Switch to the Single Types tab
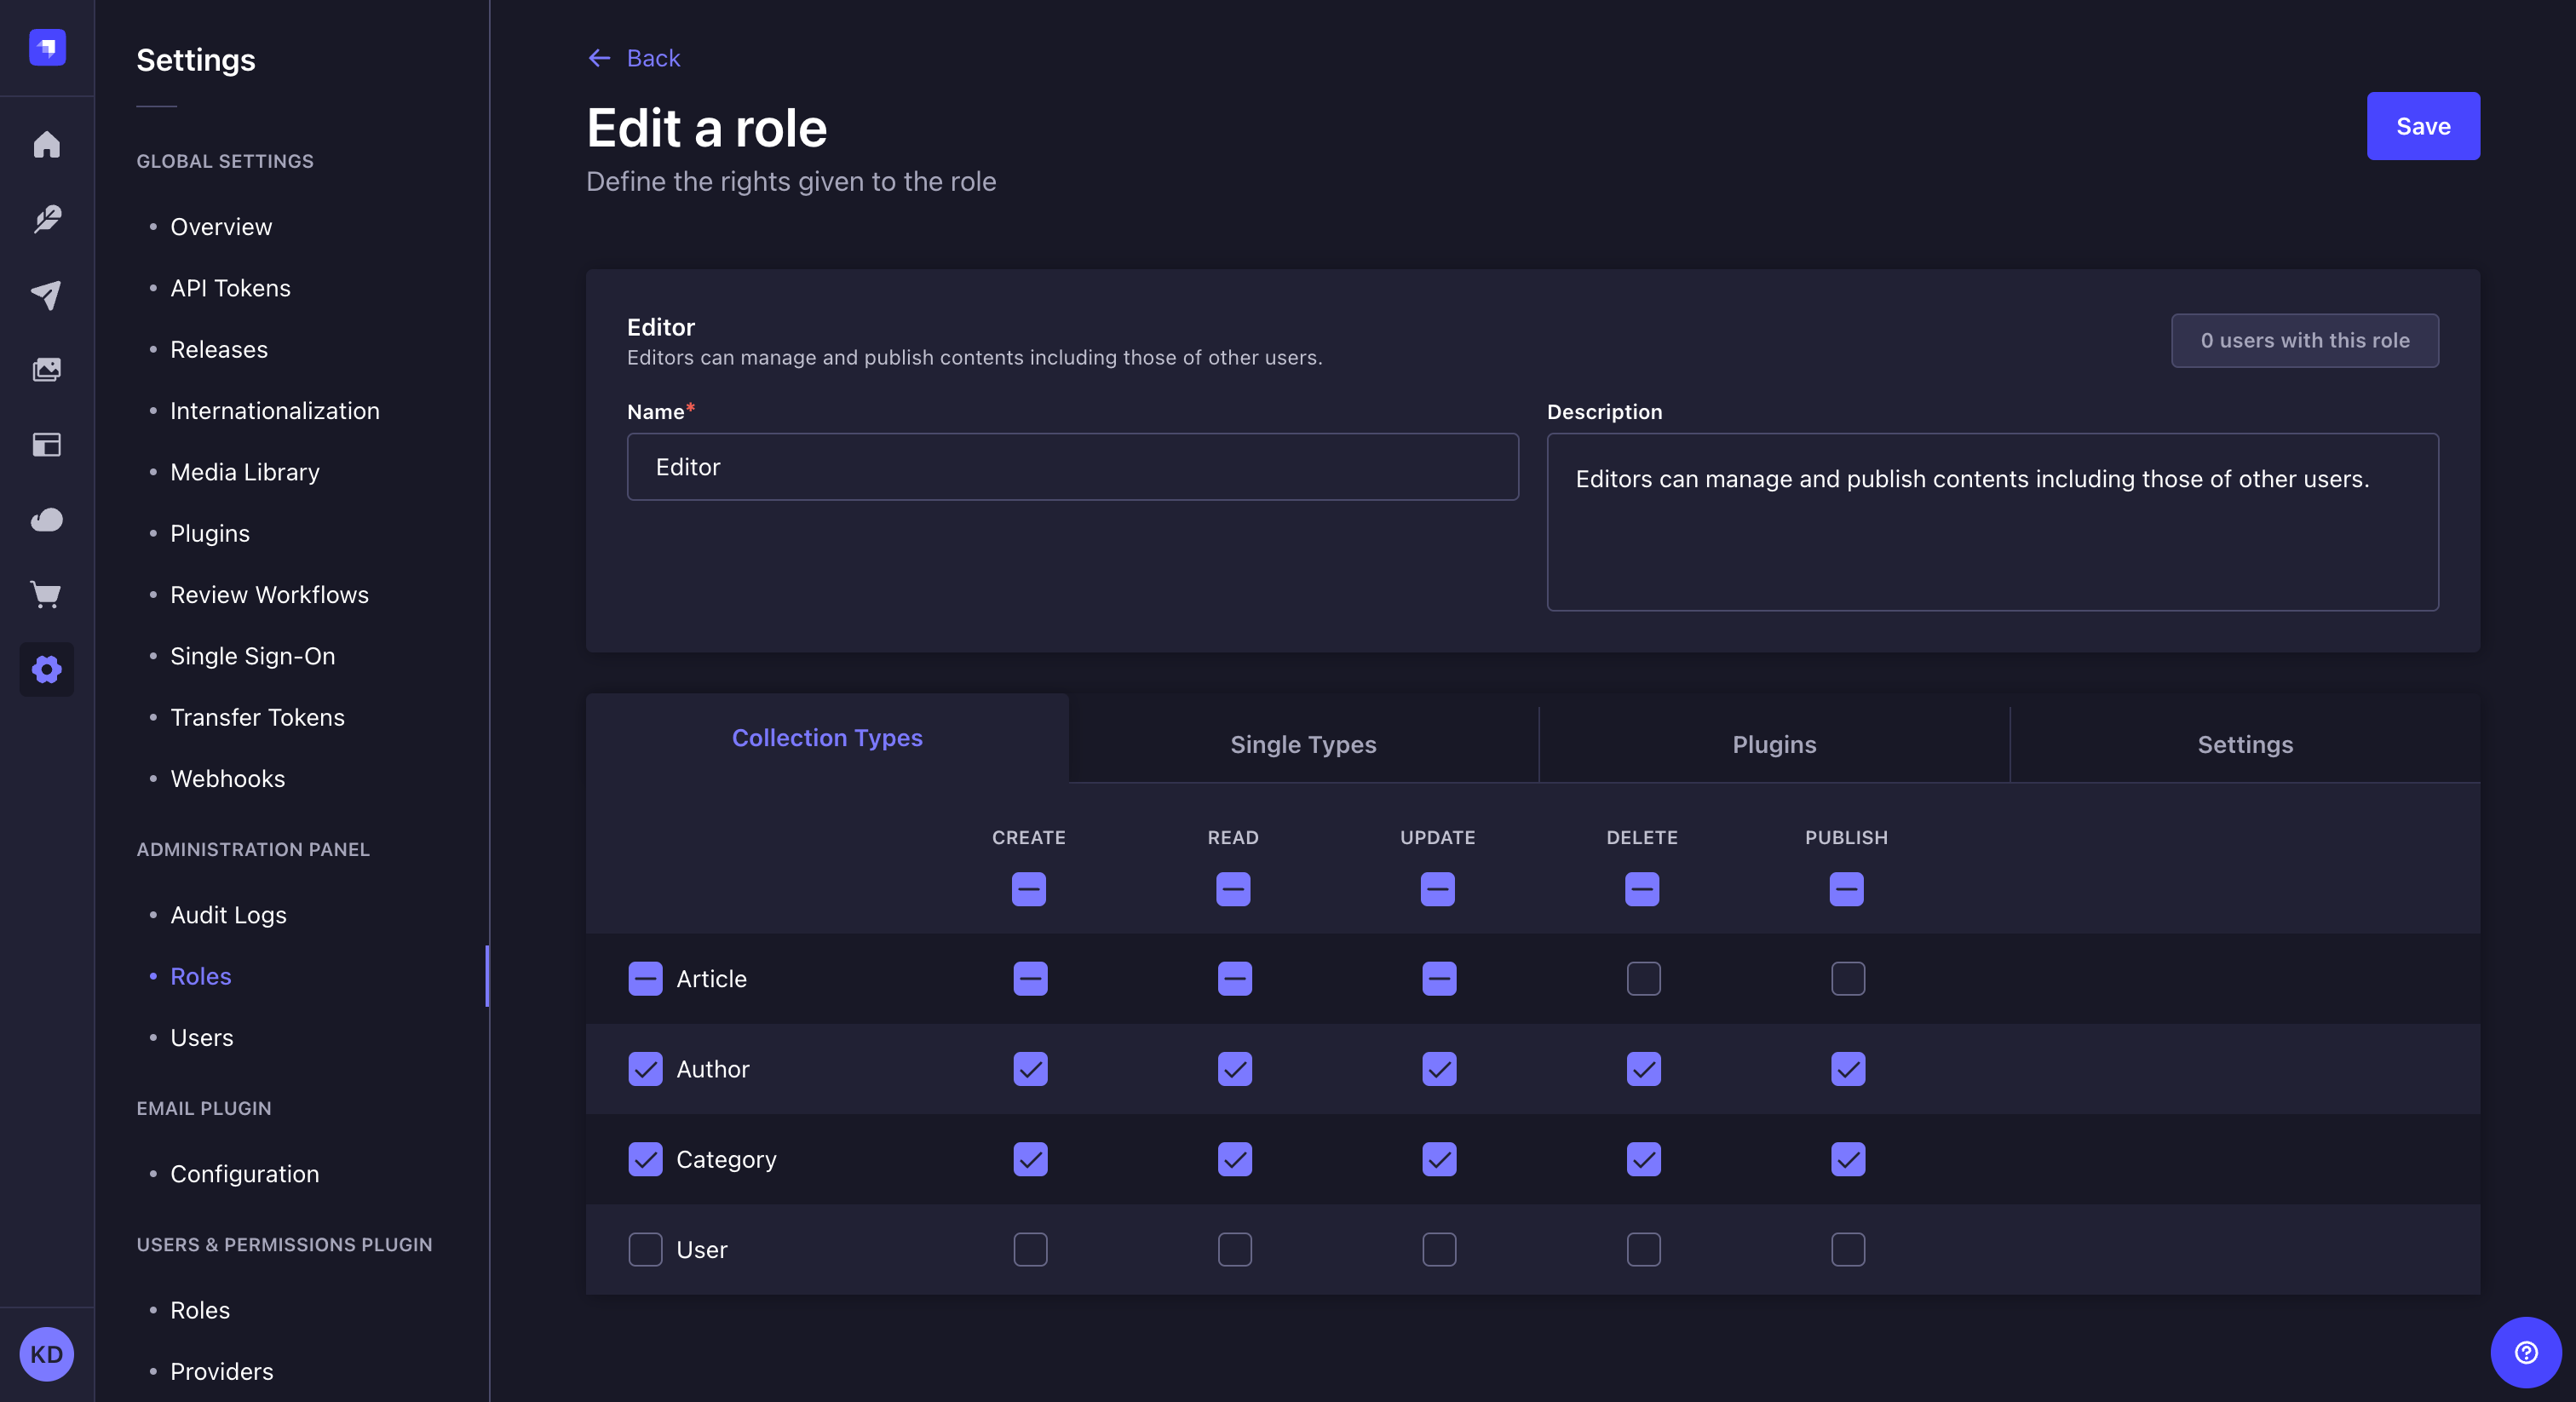Screen dimensions: 2576x1402 1303,744
